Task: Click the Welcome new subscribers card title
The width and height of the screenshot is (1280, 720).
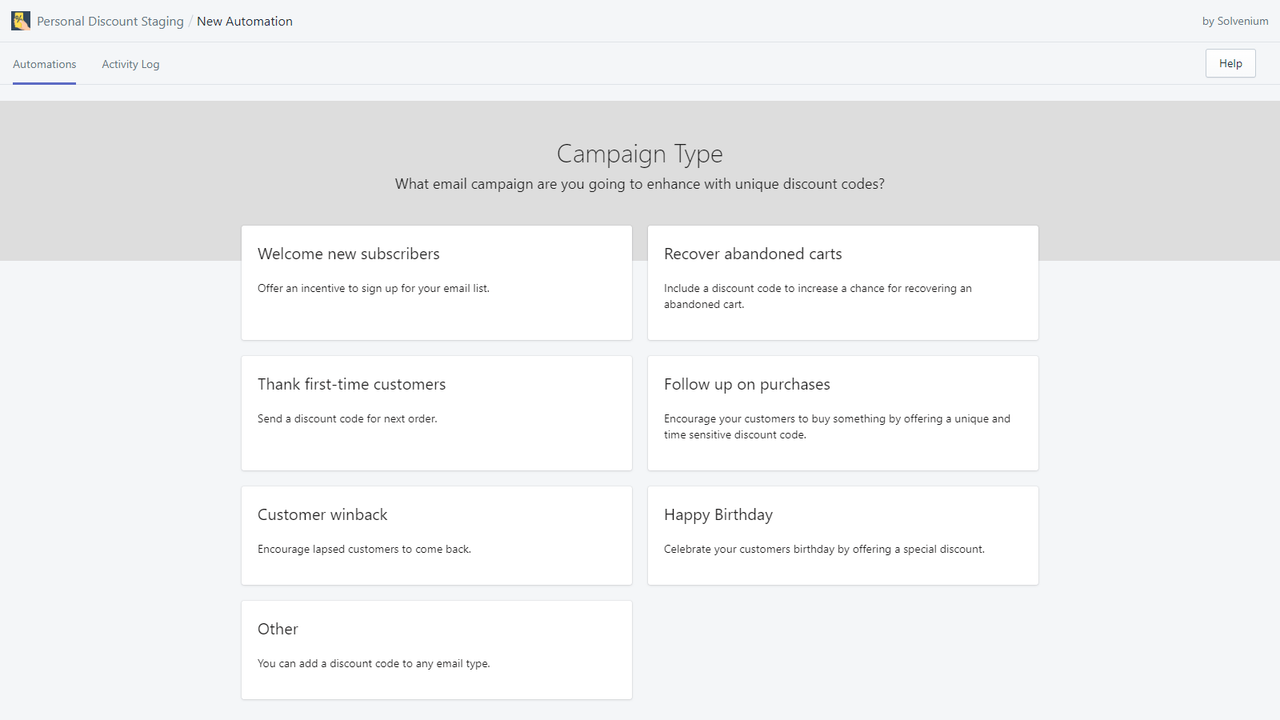Action: 348,253
